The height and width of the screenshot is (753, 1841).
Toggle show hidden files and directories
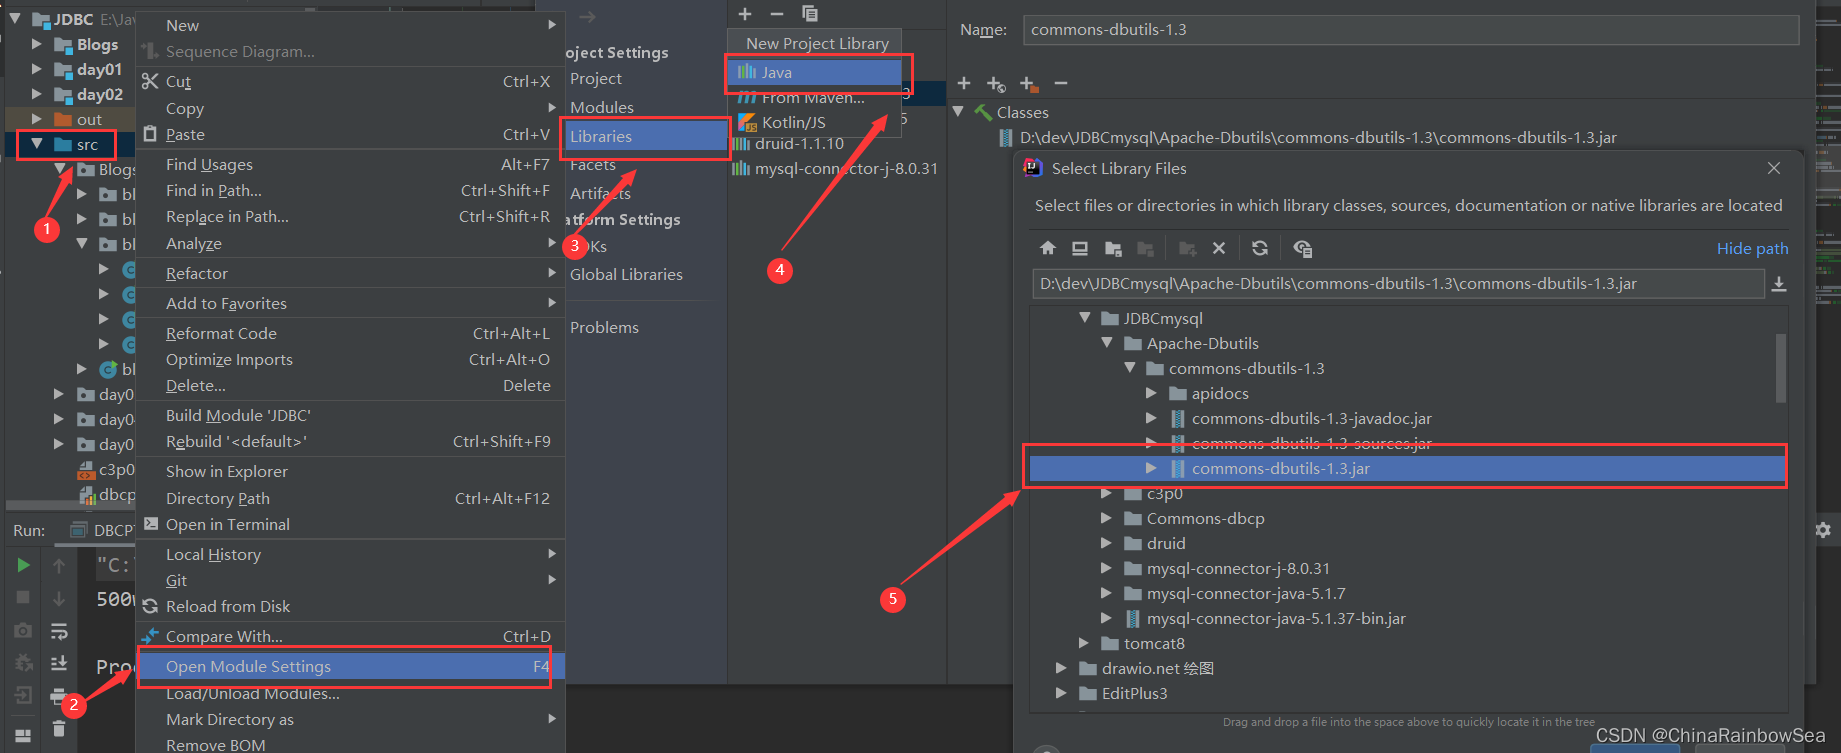tap(1302, 248)
